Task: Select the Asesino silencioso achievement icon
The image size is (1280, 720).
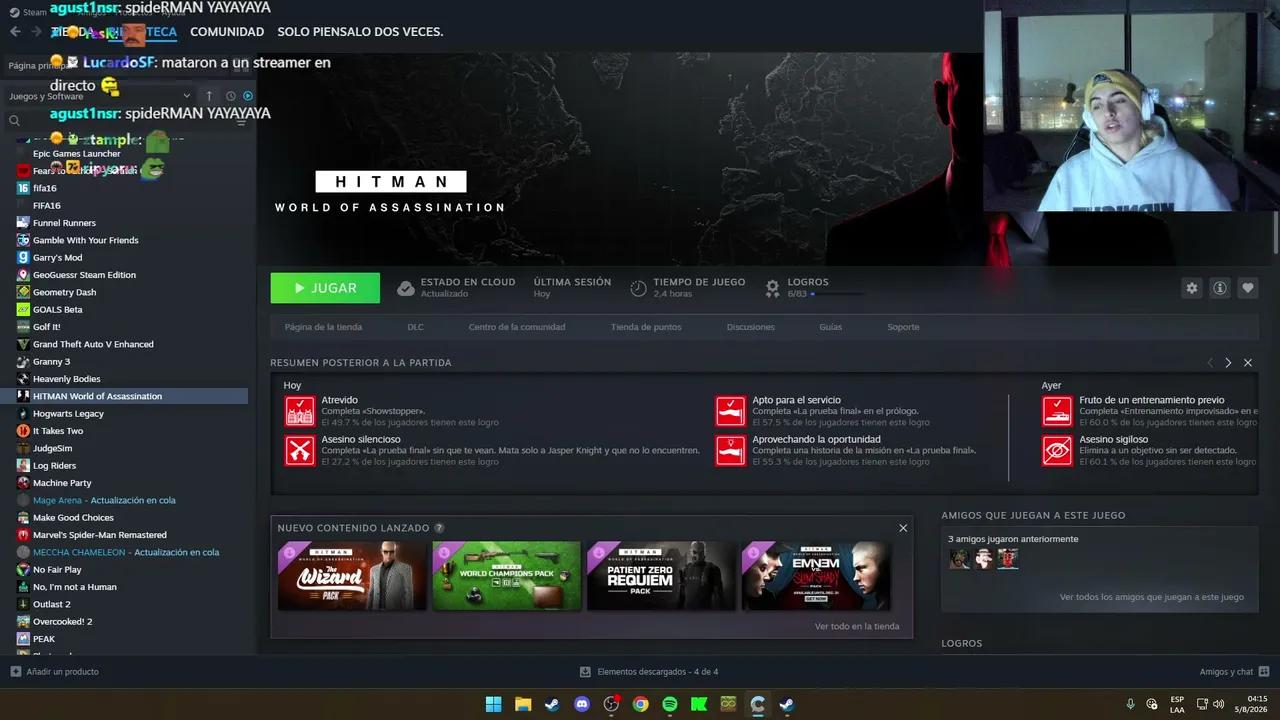Action: [300, 450]
